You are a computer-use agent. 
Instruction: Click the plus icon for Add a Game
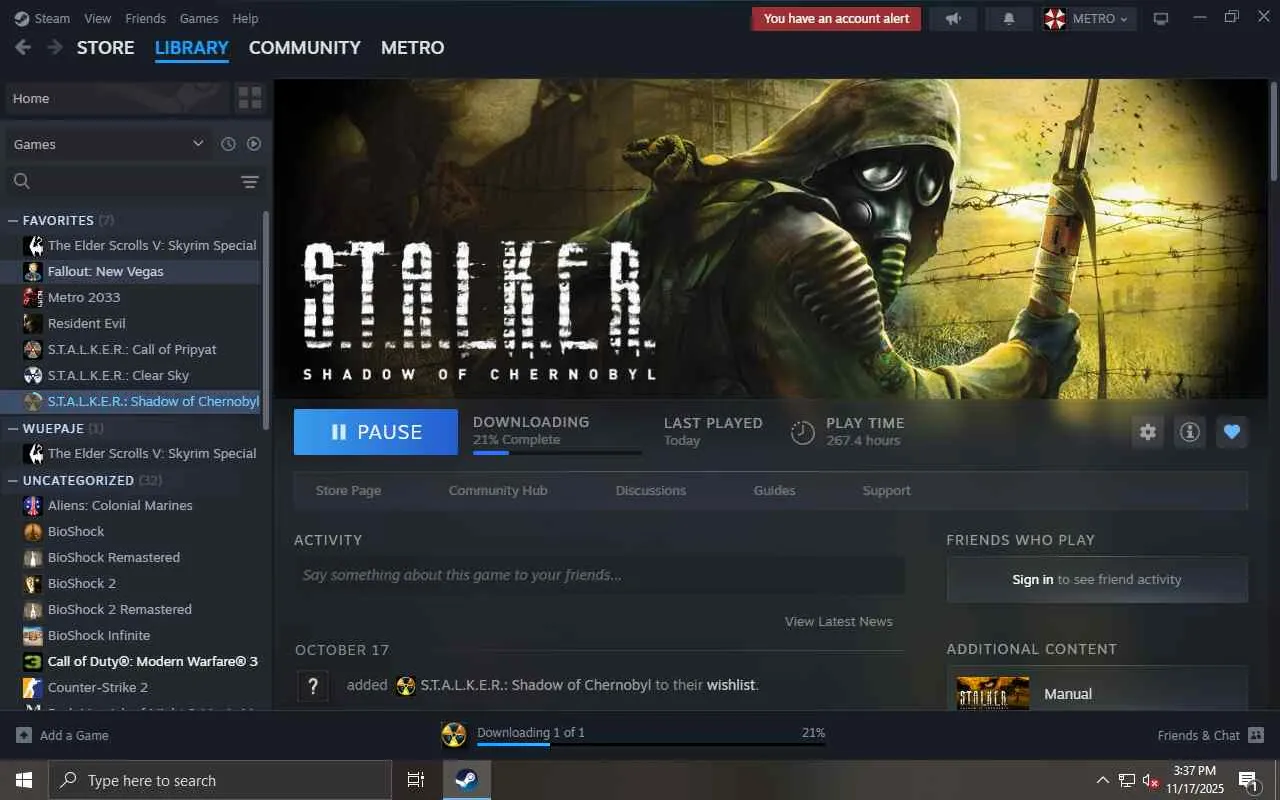[x=24, y=735]
